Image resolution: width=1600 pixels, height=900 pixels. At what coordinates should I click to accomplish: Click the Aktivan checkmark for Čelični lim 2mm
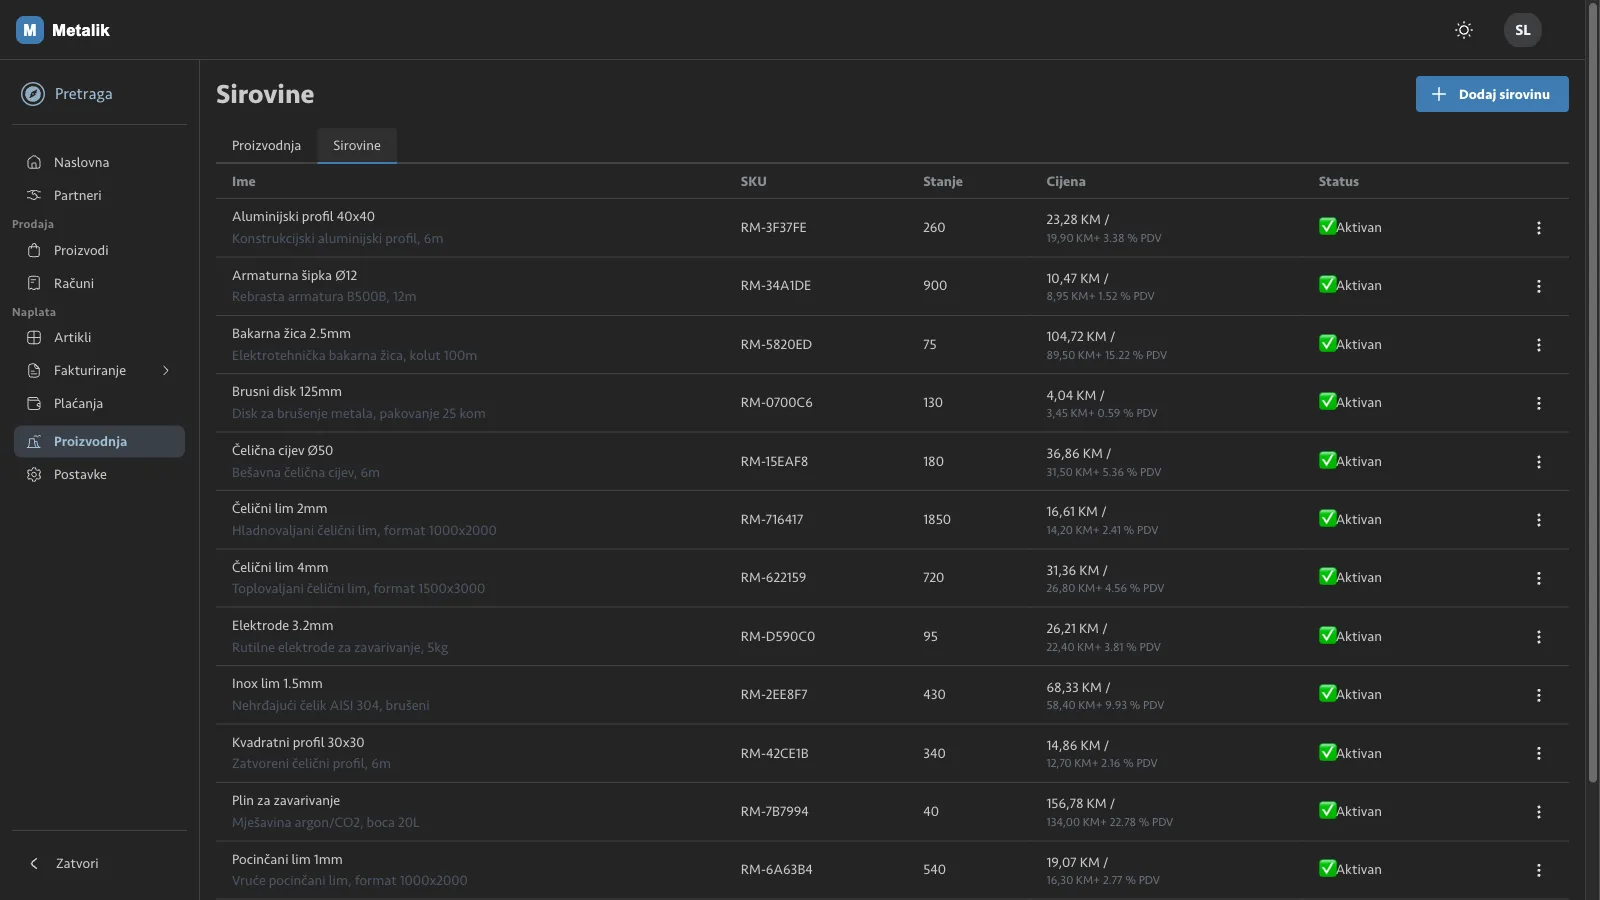1328,519
